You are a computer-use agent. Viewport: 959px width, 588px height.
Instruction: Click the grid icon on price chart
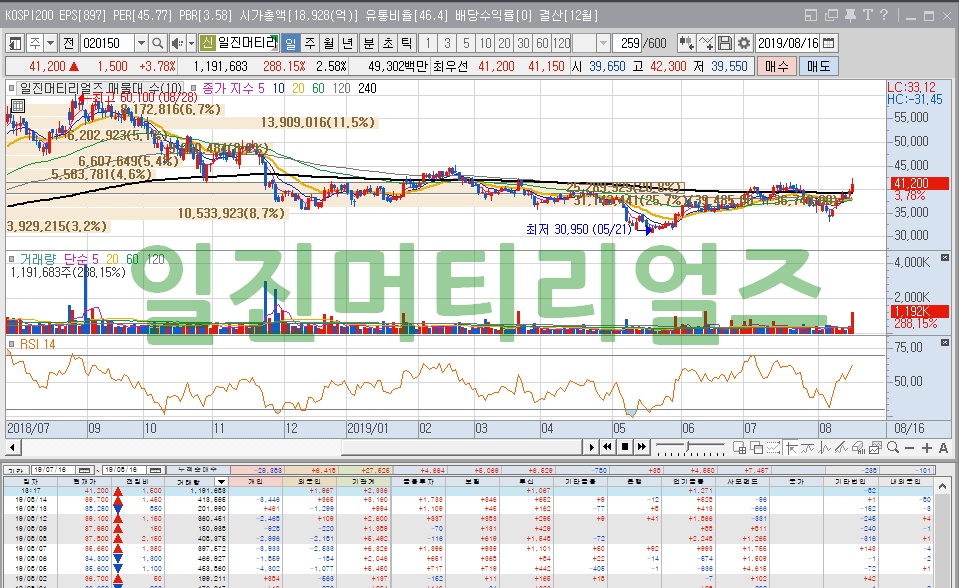tap(18, 105)
